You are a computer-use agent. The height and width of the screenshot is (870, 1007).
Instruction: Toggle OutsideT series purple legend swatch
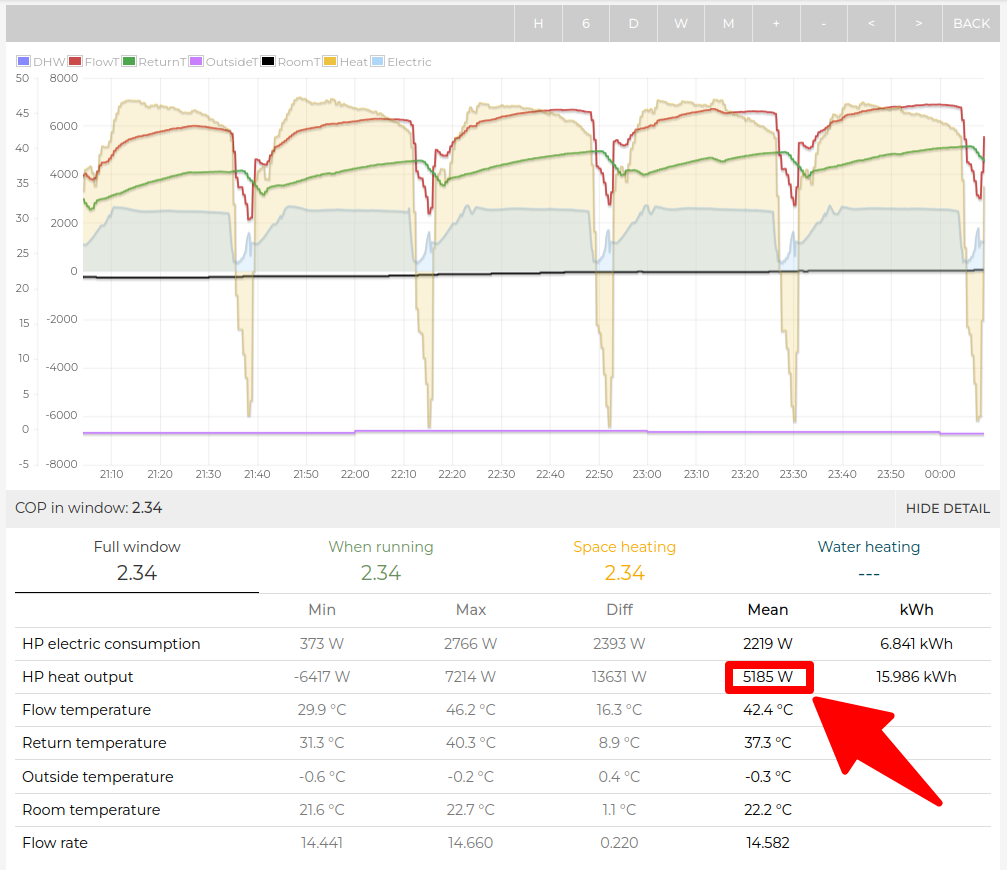click(196, 62)
